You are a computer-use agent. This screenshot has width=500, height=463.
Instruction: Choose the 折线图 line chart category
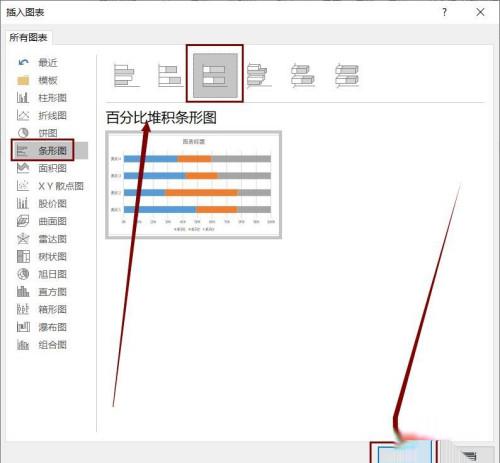coord(42,115)
